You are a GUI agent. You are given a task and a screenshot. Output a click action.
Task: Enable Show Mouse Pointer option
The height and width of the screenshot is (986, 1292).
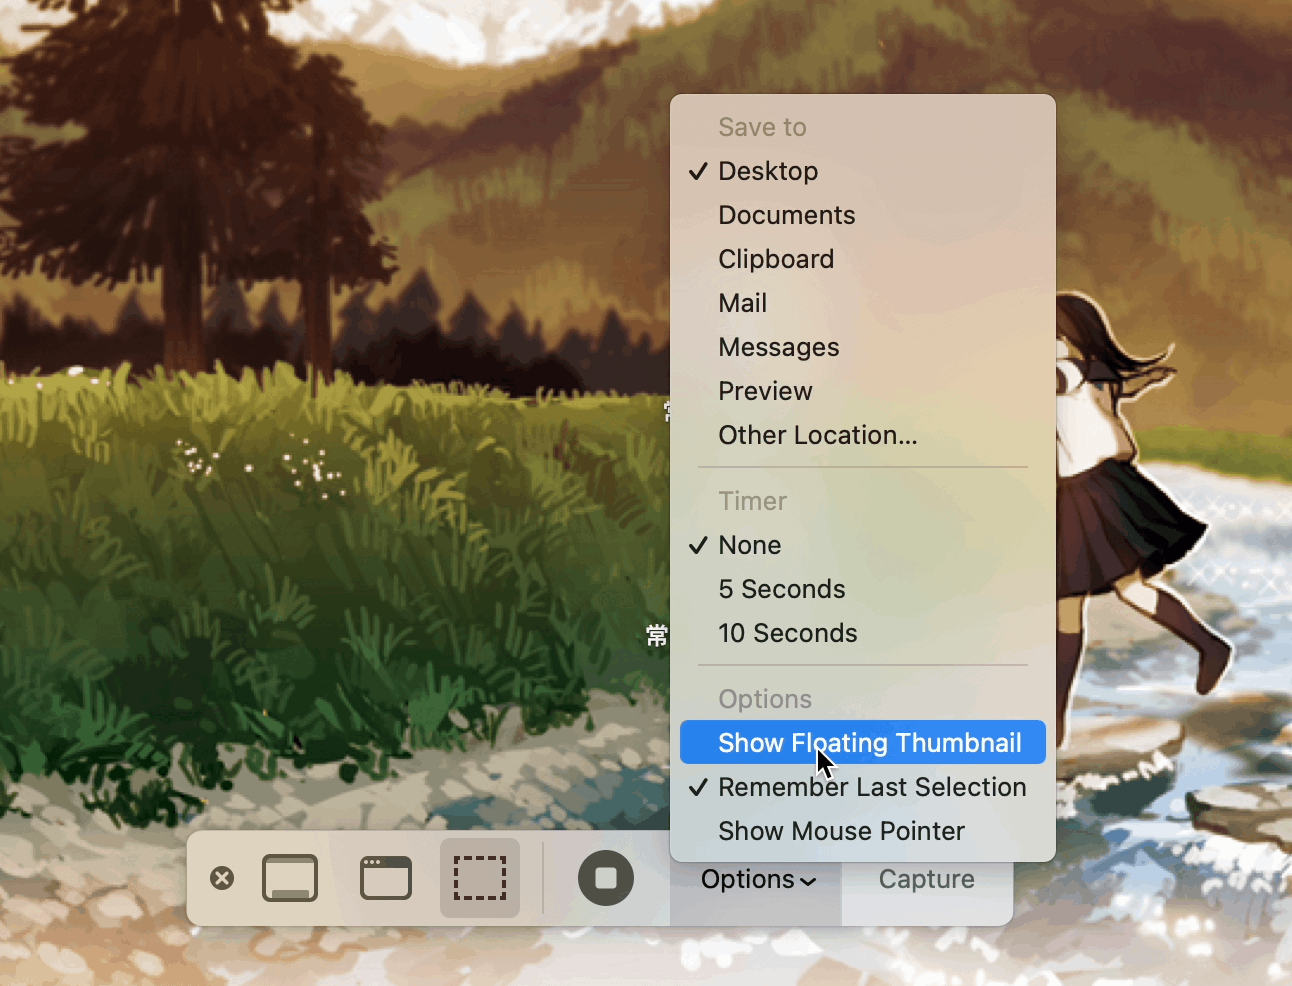click(x=863, y=831)
